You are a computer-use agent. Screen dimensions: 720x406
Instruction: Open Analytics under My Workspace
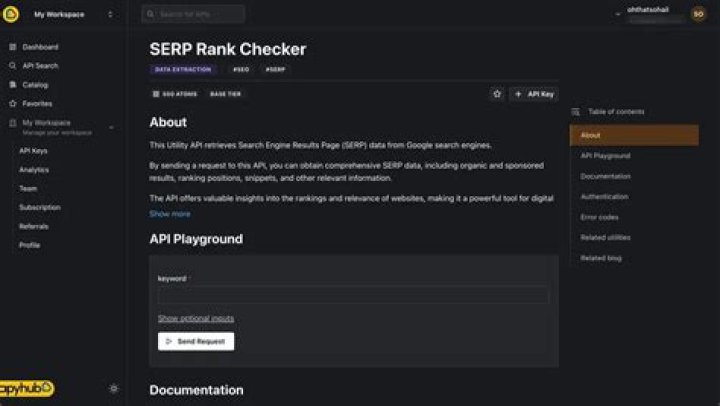(34, 169)
